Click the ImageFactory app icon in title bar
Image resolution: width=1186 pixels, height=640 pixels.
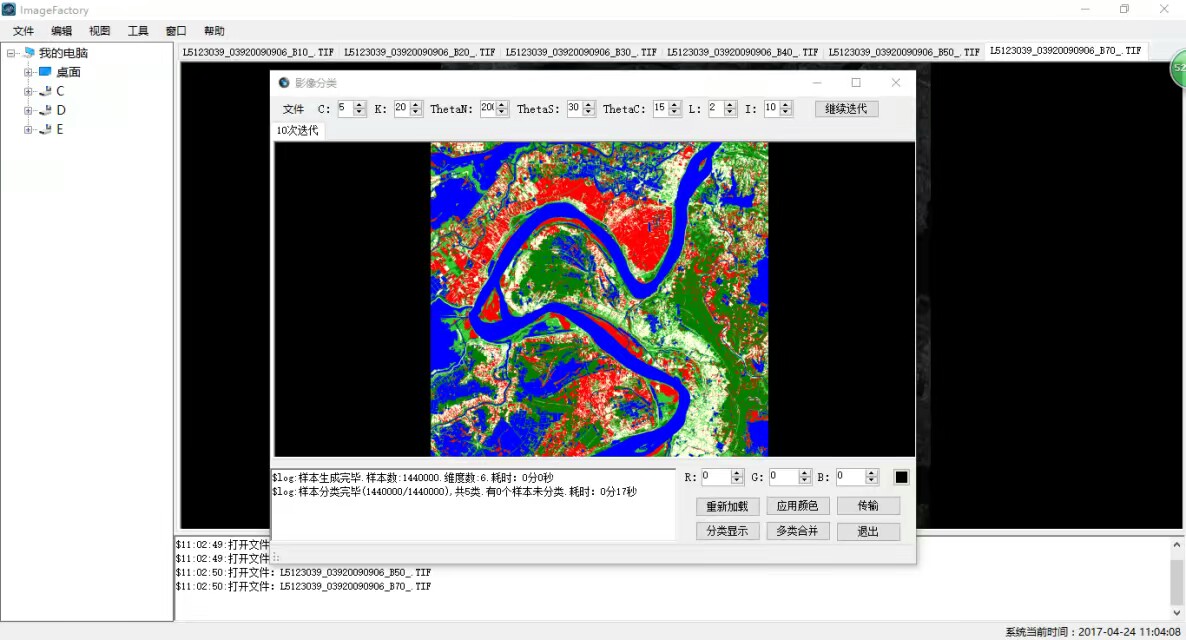click(9, 10)
